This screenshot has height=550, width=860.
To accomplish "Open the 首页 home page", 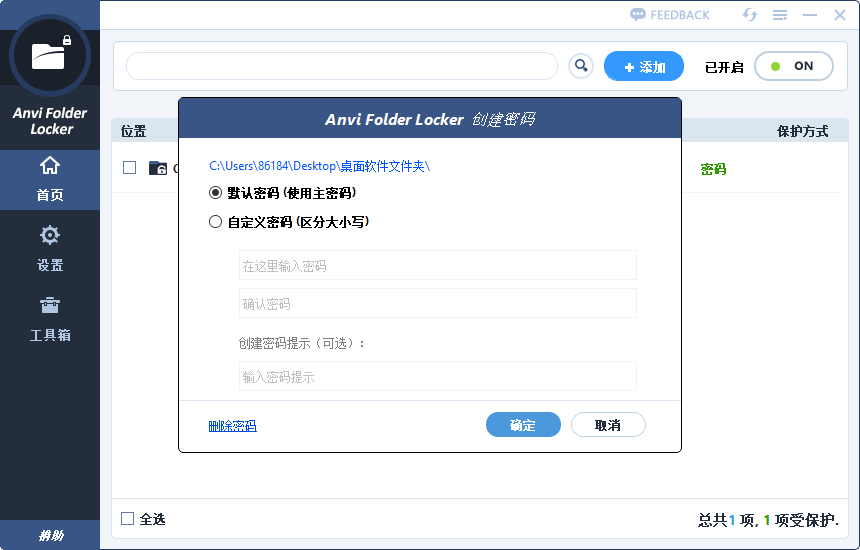I will [x=50, y=179].
